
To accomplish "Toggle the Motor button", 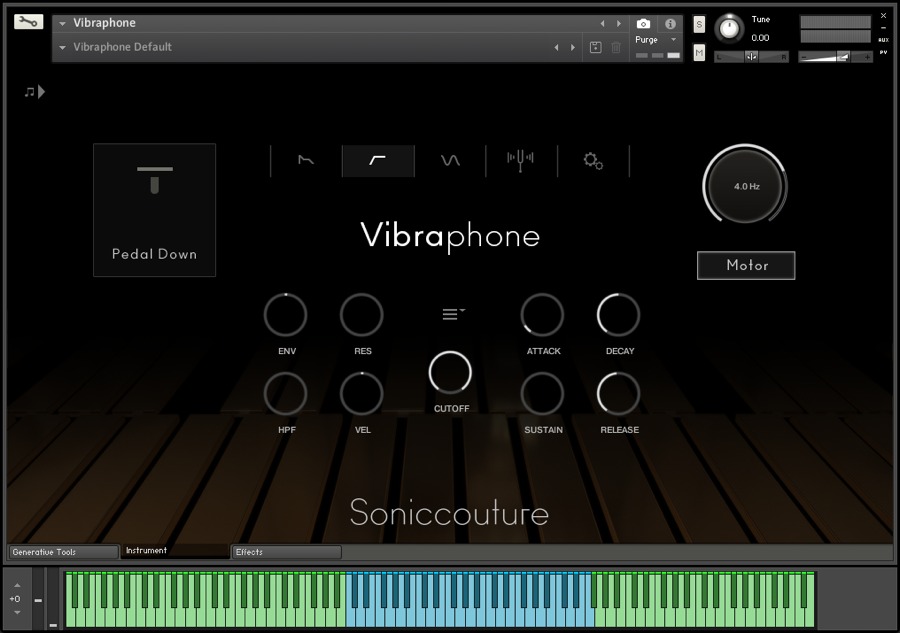I will [746, 265].
